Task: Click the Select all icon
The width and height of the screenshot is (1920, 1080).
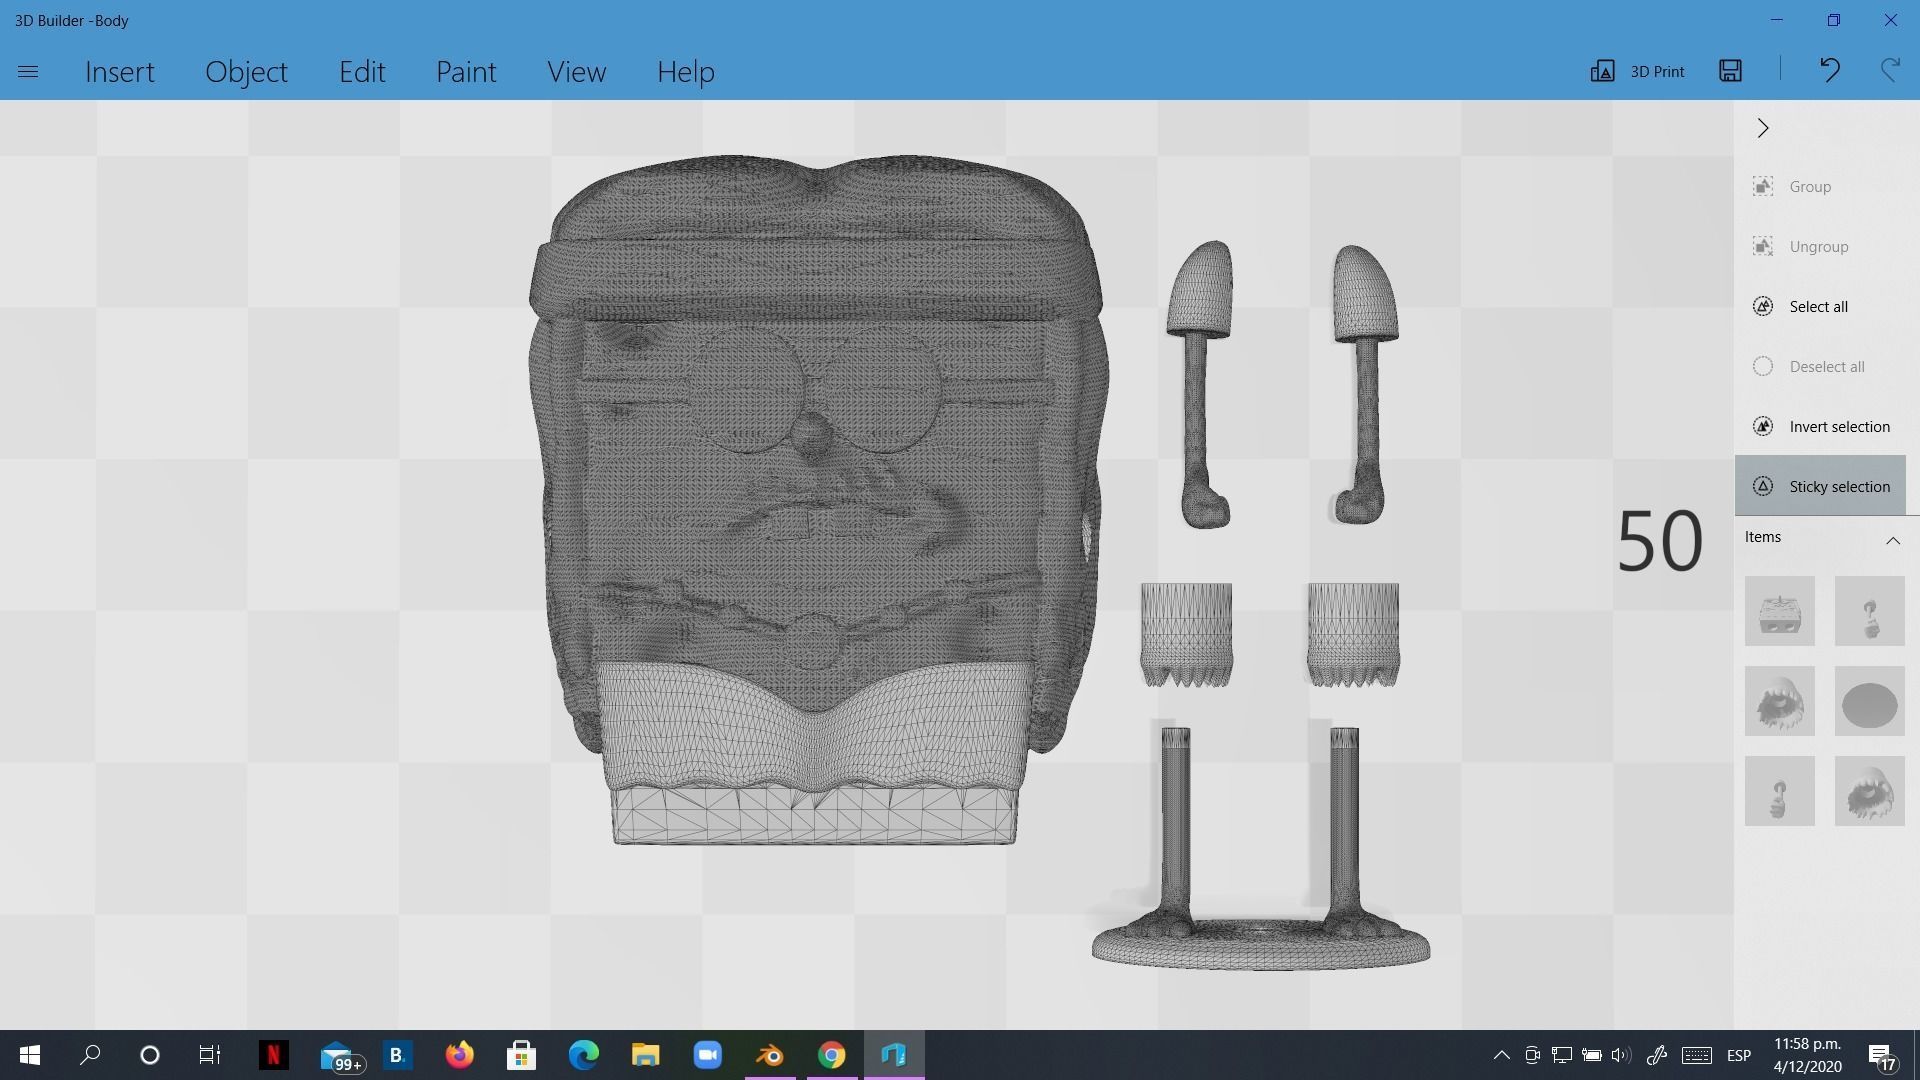Action: point(1763,307)
